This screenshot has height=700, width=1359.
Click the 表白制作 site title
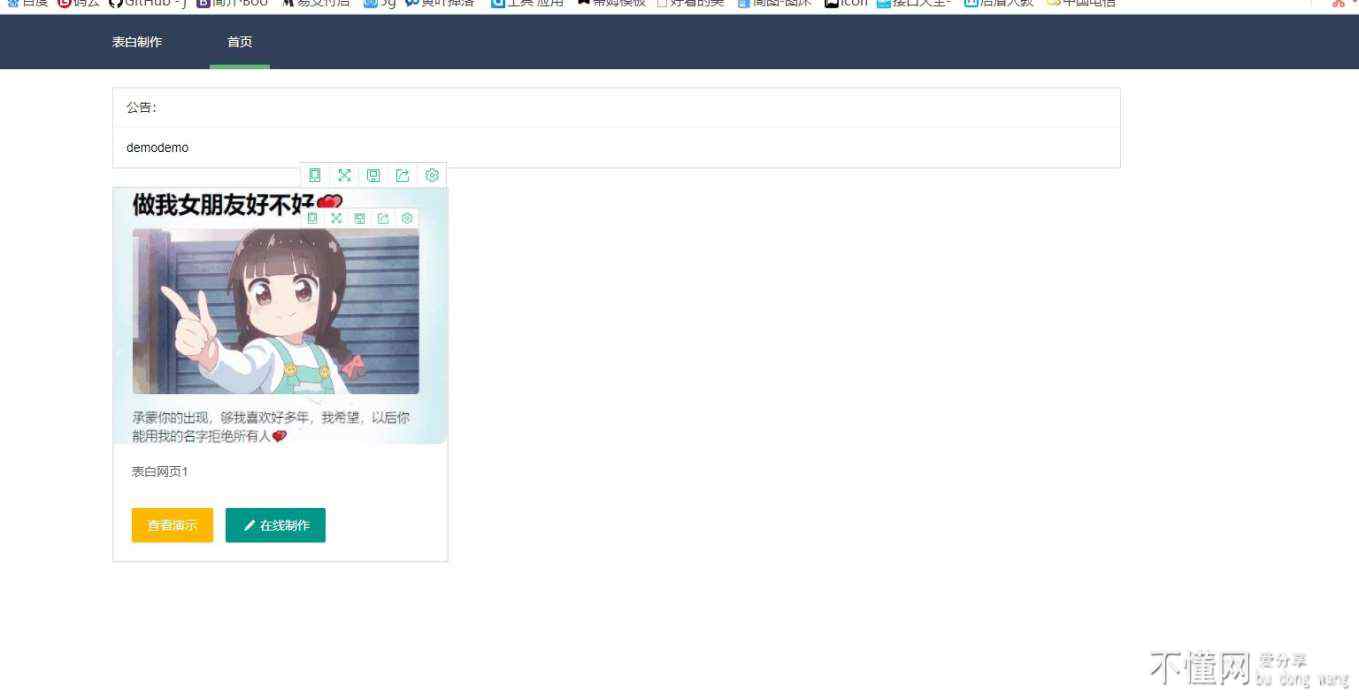tap(137, 42)
